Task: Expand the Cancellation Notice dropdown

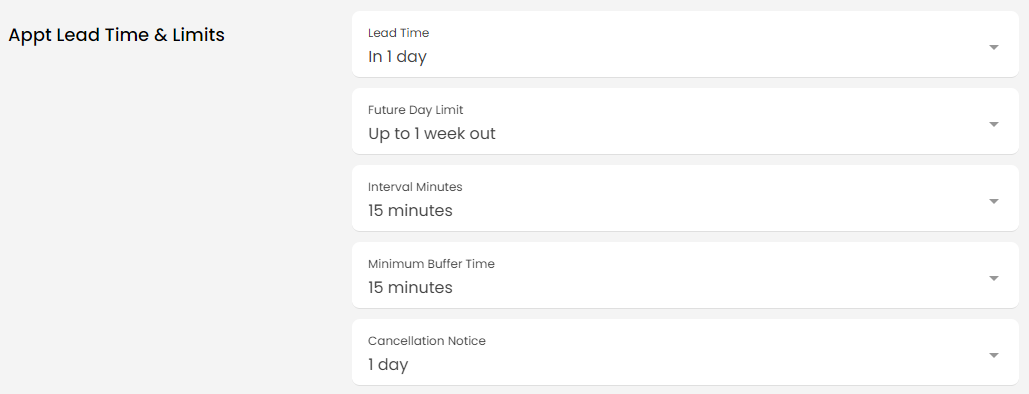Action: (685, 352)
